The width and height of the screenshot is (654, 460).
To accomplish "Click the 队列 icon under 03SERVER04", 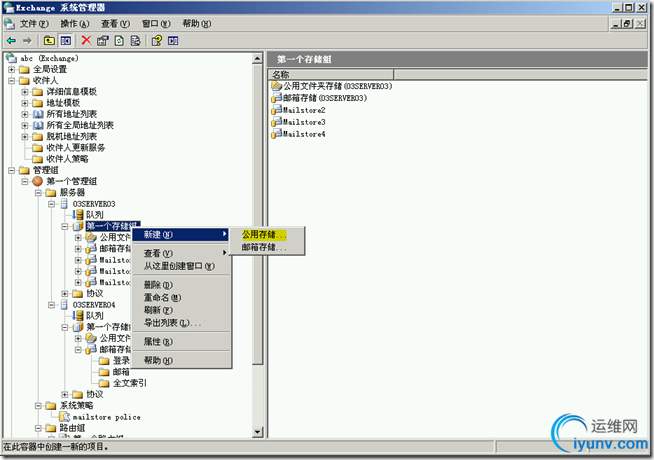I will pyautogui.click(x=78, y=316).
